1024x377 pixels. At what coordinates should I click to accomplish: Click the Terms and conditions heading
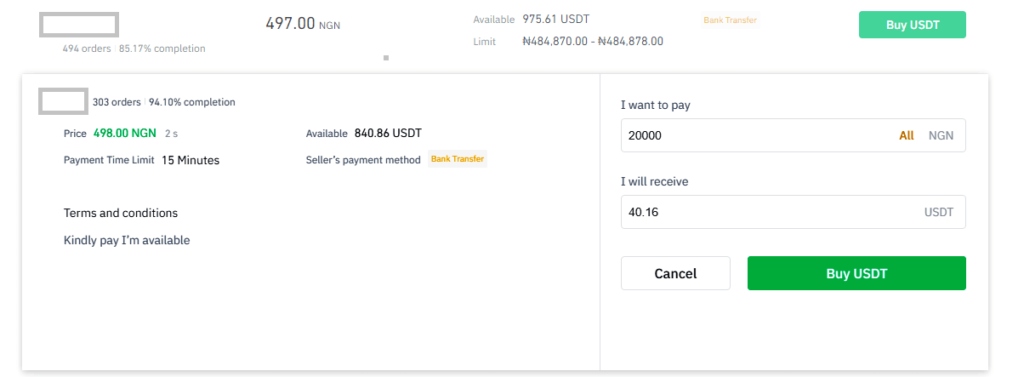coord(121,213)
